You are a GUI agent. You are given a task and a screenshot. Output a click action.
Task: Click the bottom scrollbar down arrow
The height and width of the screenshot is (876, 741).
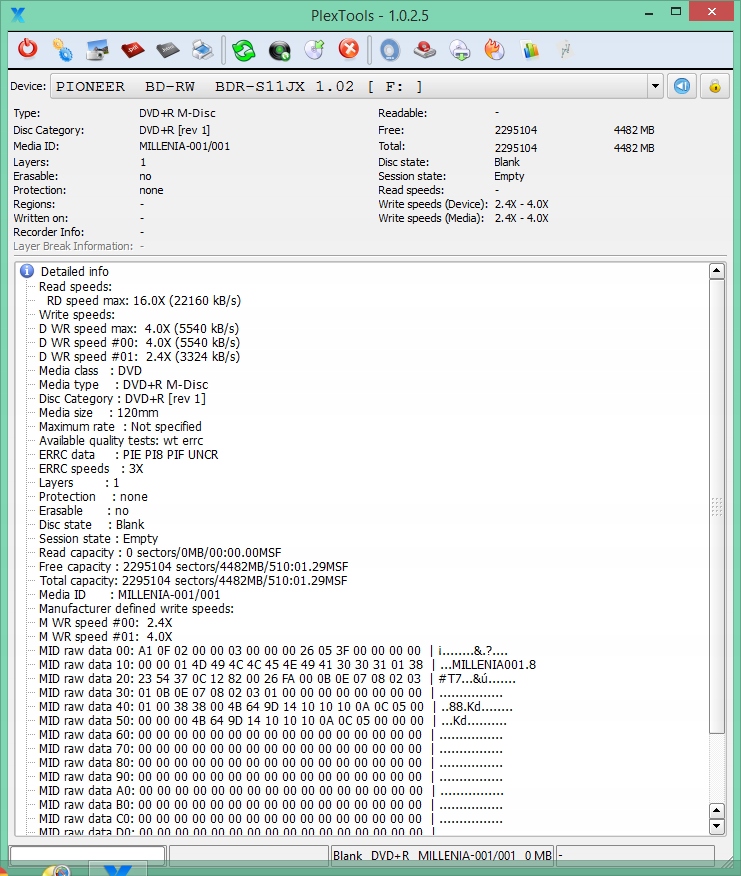coord(716,827)
